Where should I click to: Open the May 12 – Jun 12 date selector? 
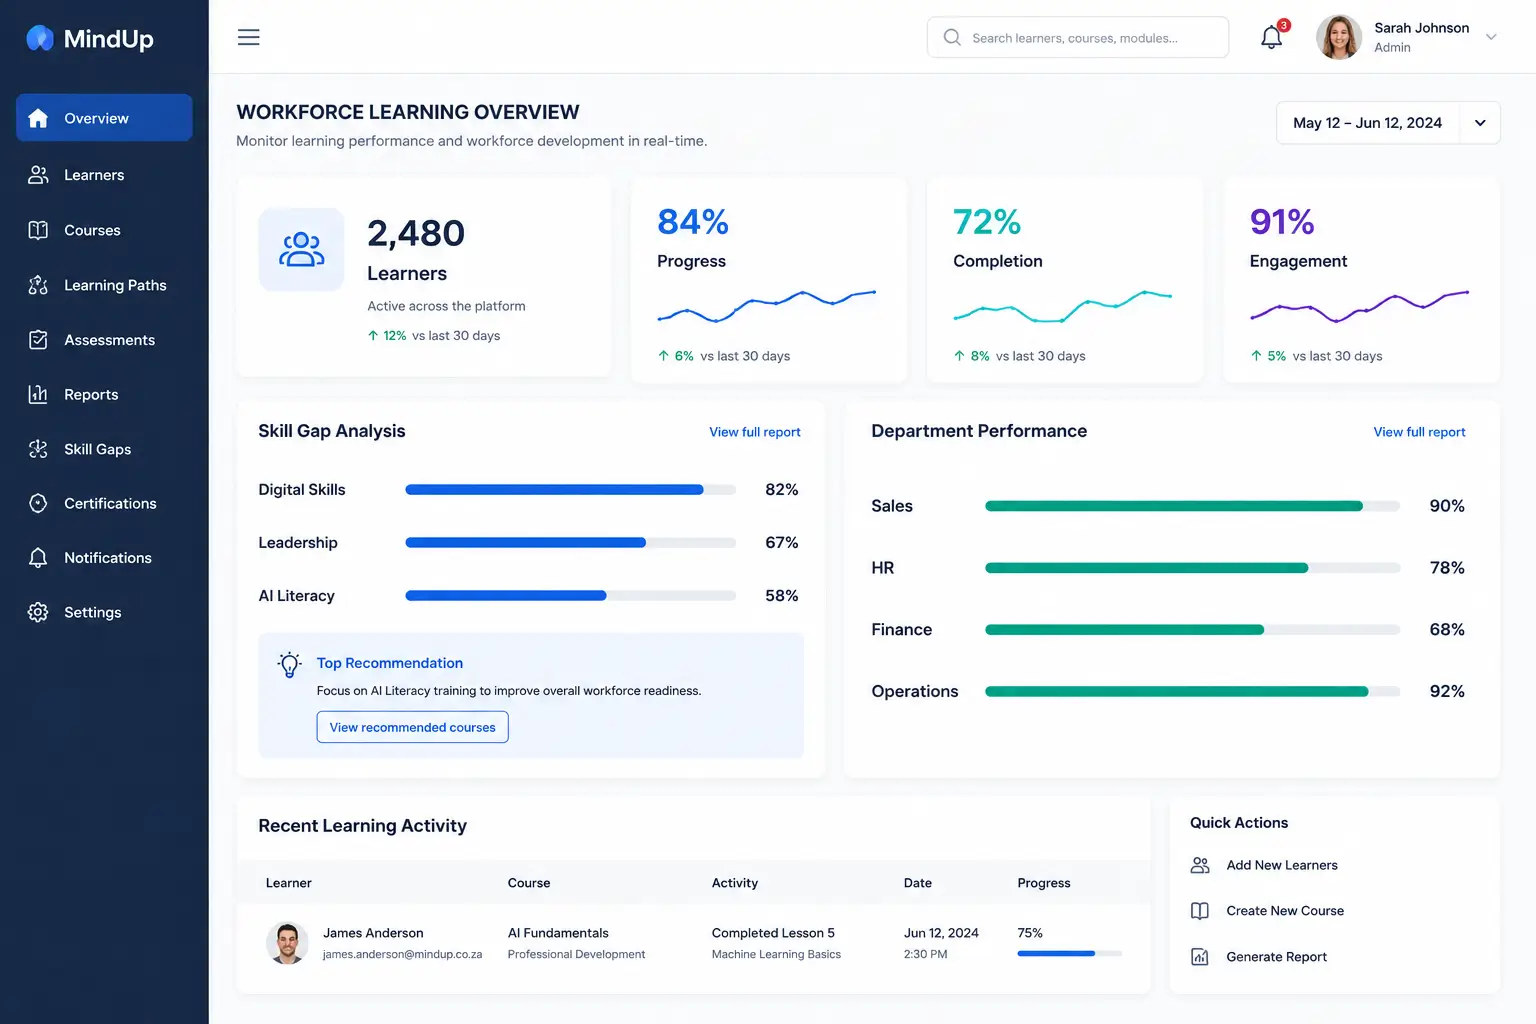click(x=1367, y=123)
